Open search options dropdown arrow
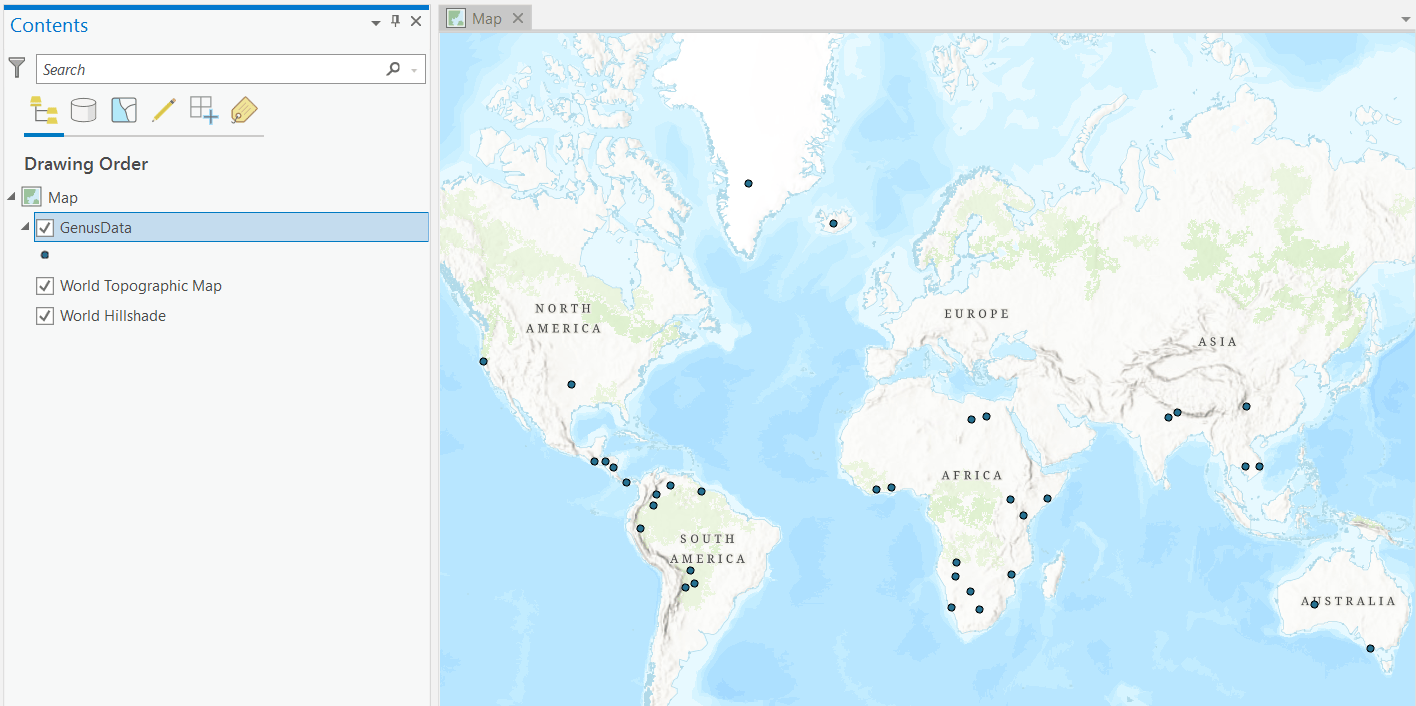This screenshot has width=1416, height=706. coord(414,70)
